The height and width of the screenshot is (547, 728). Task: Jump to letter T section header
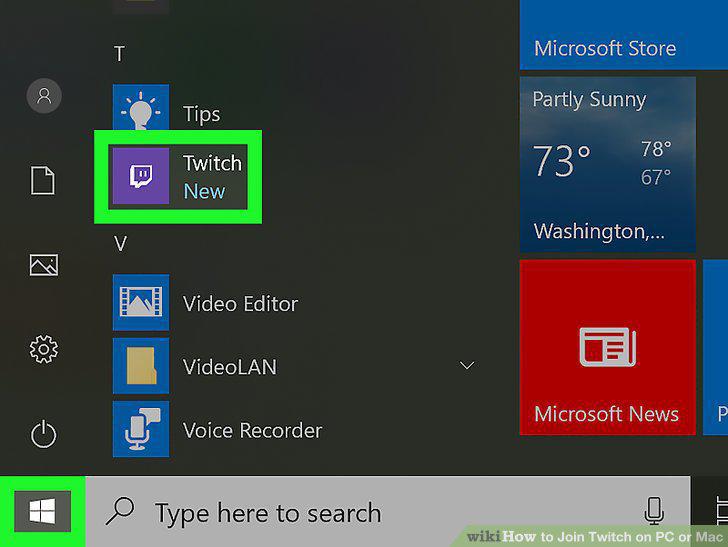tap(119, 54)
